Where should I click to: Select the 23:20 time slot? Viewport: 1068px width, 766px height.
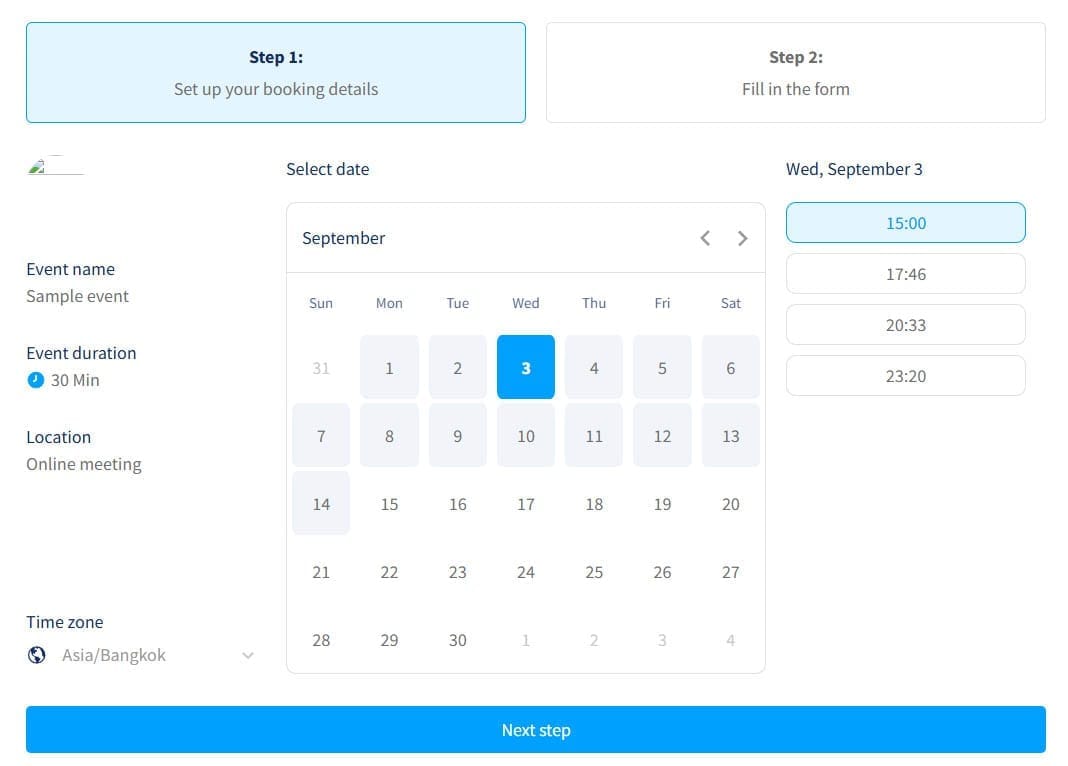pyautogui.click(x=905, y=376)
